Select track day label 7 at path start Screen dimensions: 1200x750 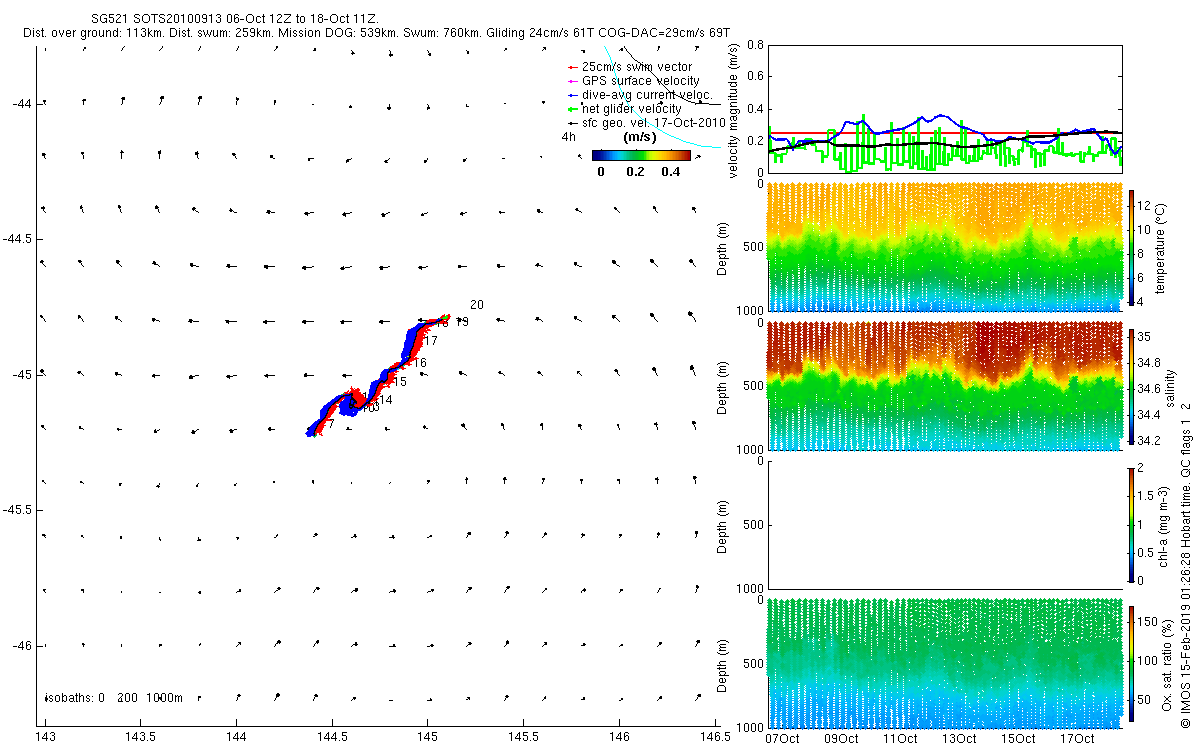330,425
